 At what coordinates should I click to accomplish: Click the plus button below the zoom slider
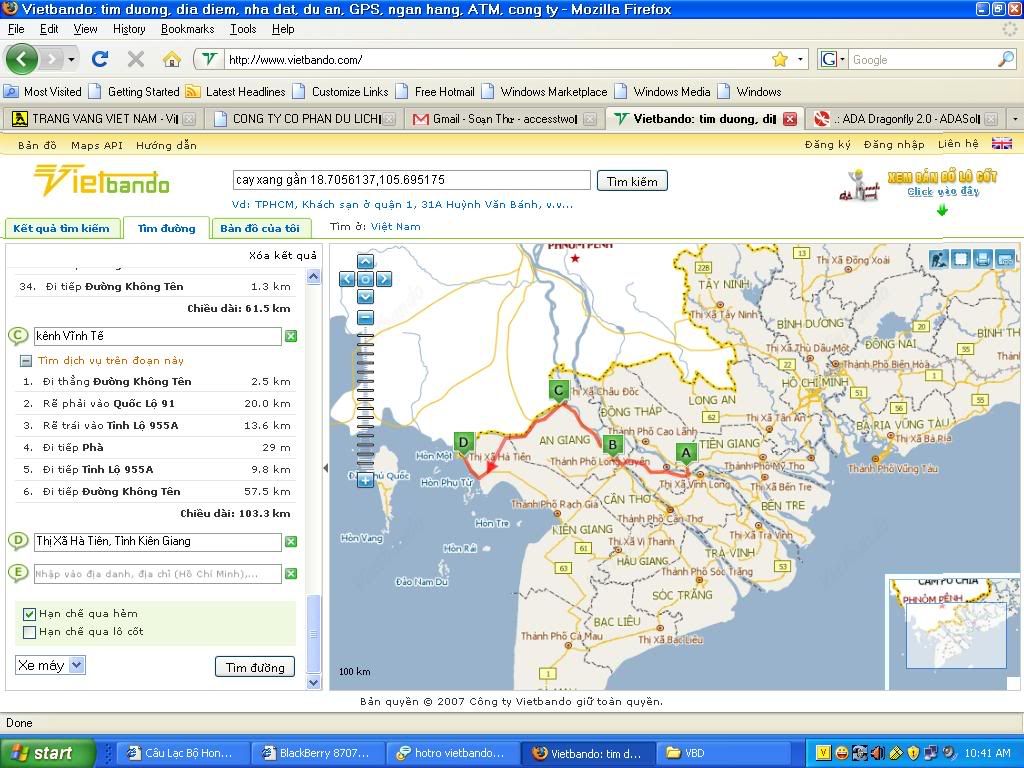[x=365, y=480]
